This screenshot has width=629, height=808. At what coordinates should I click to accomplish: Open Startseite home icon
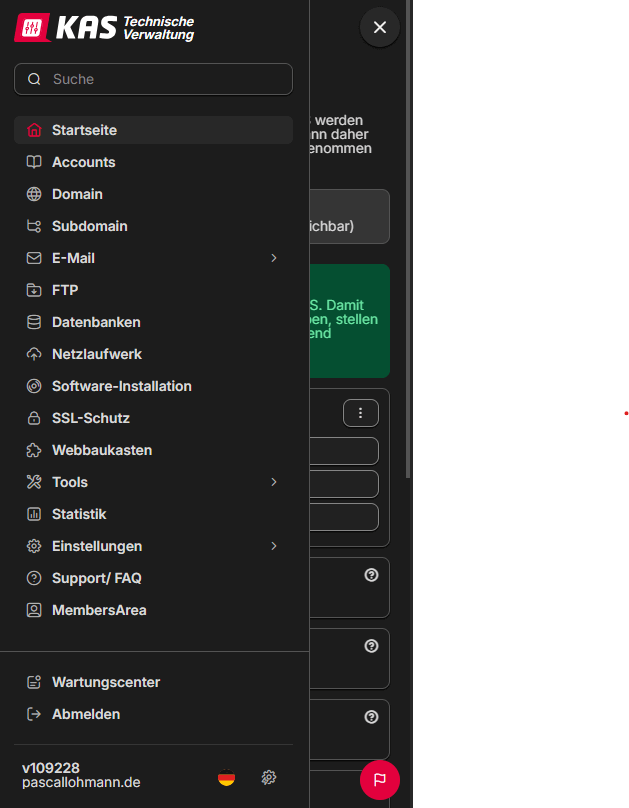point(34,130)
